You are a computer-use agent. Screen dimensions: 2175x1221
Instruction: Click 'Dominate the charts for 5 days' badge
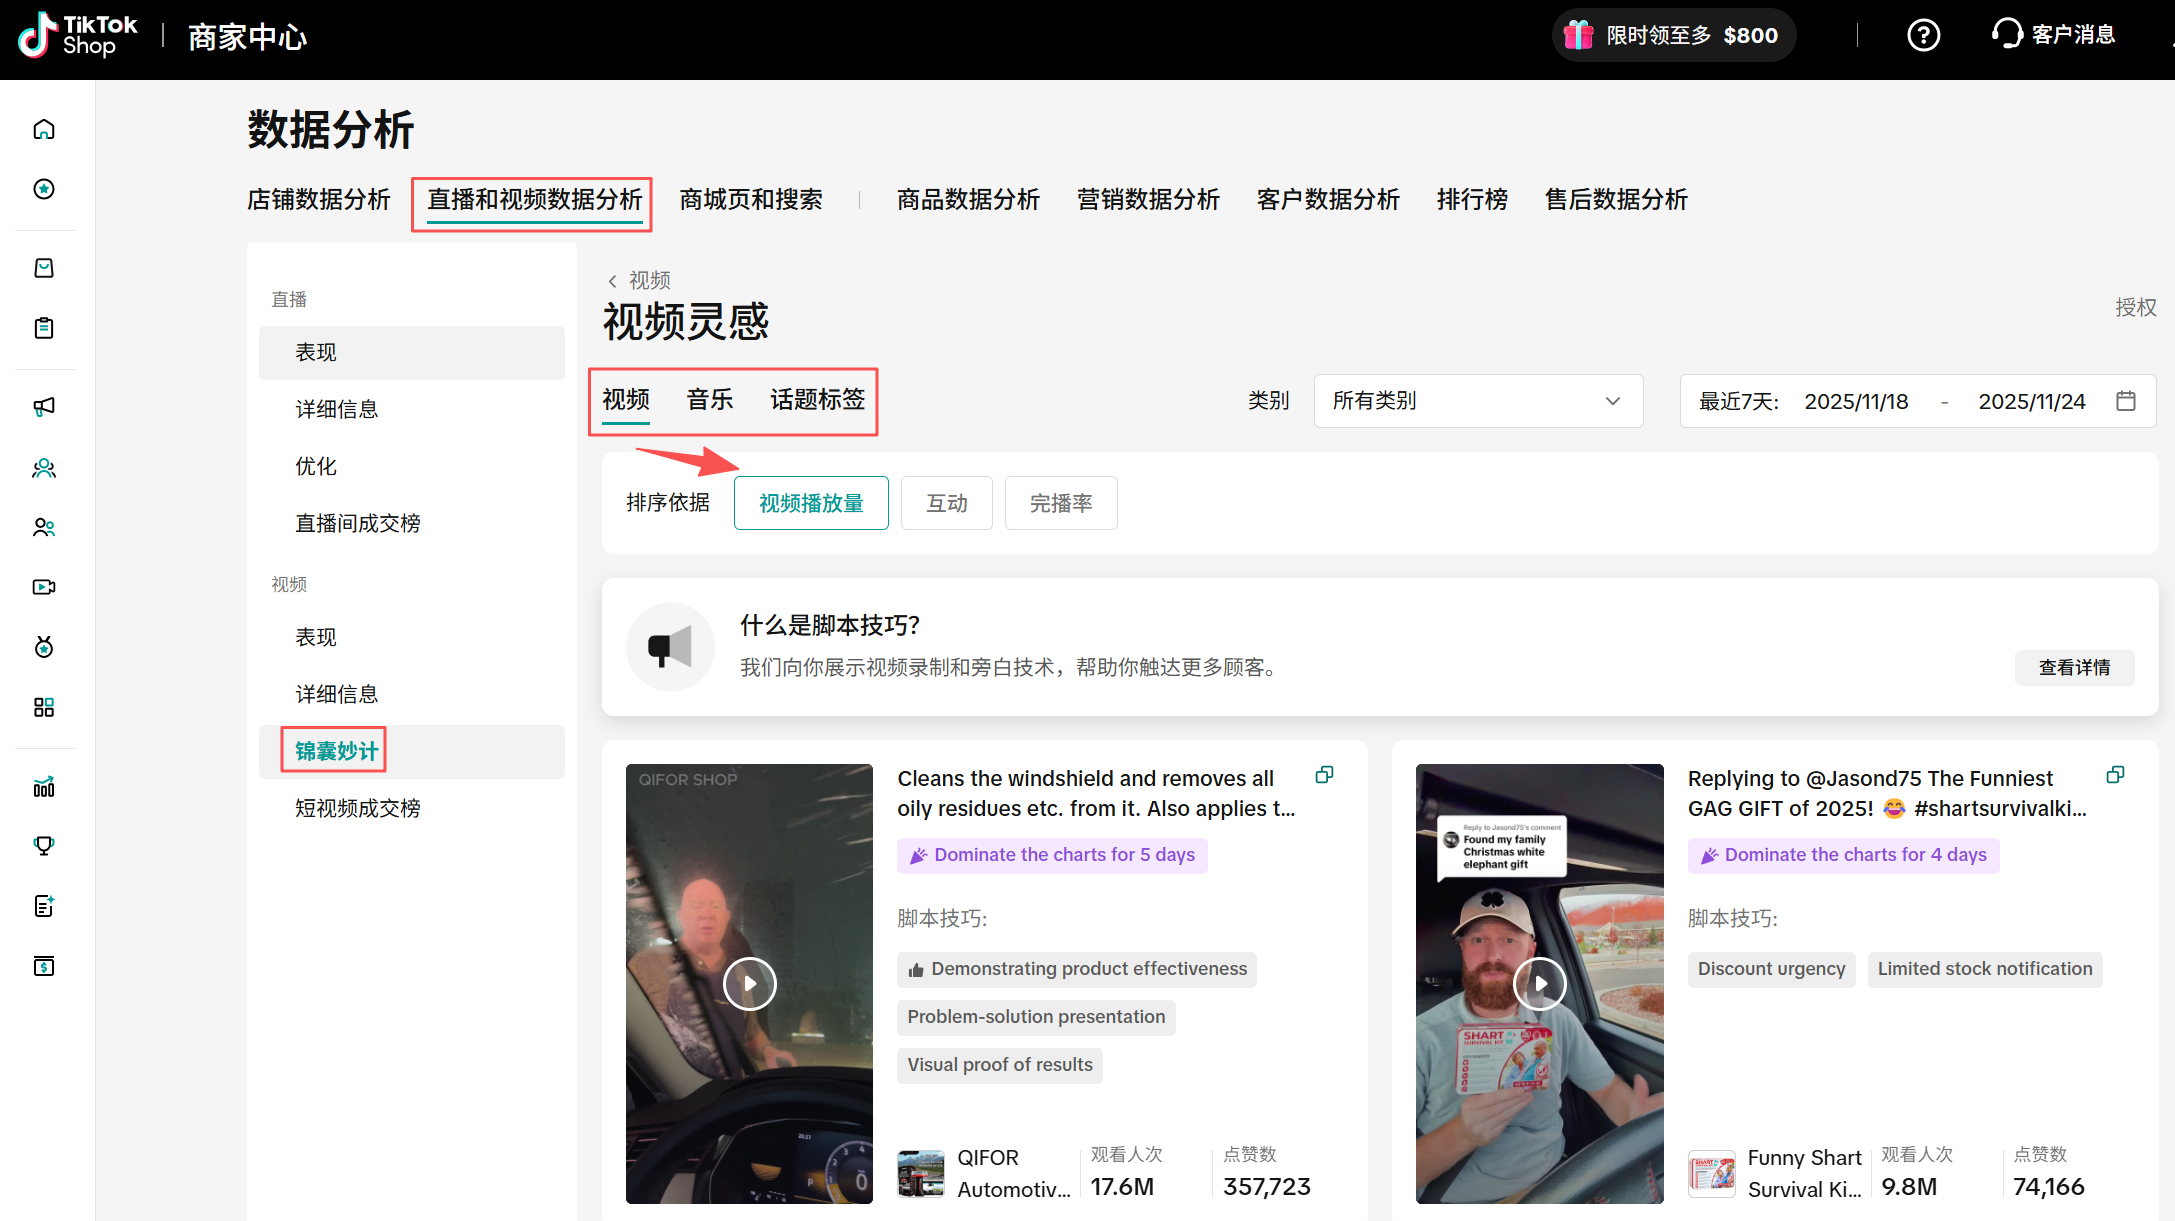click(x=1052, y=856)
